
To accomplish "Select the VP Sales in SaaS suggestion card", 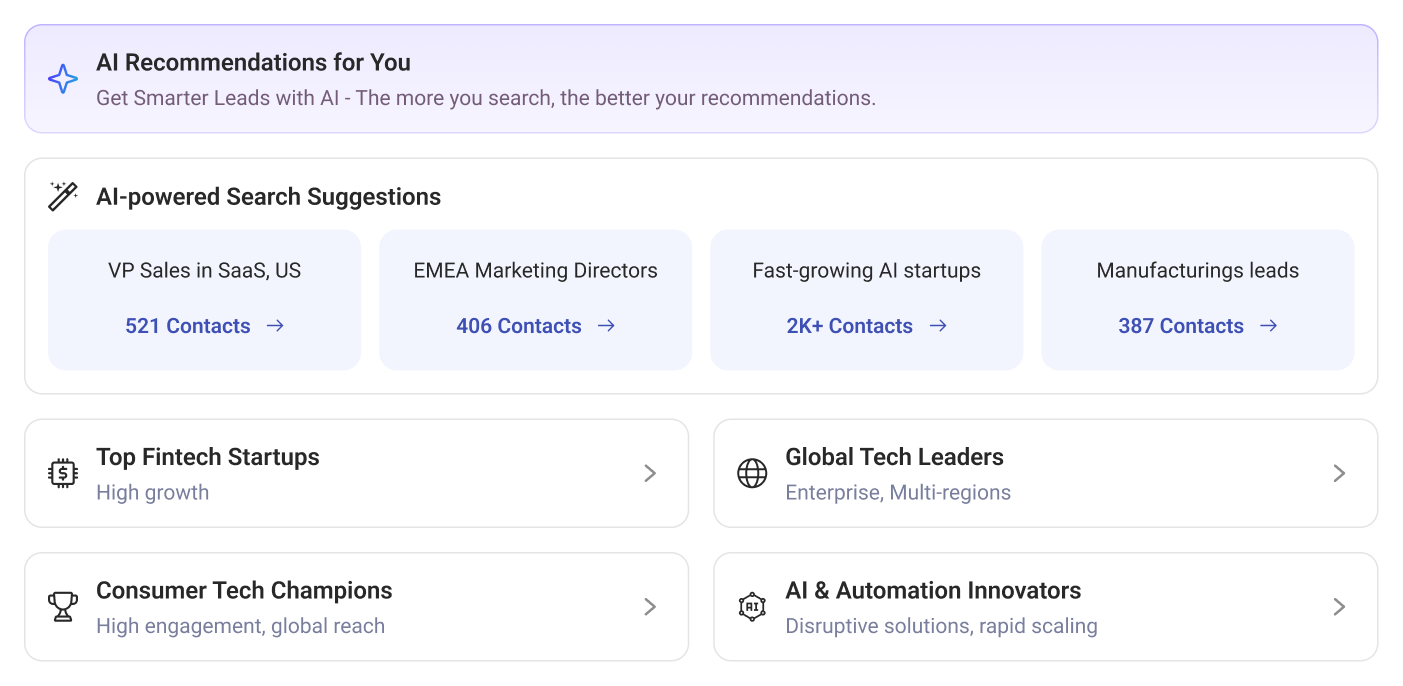I will 204,270.
